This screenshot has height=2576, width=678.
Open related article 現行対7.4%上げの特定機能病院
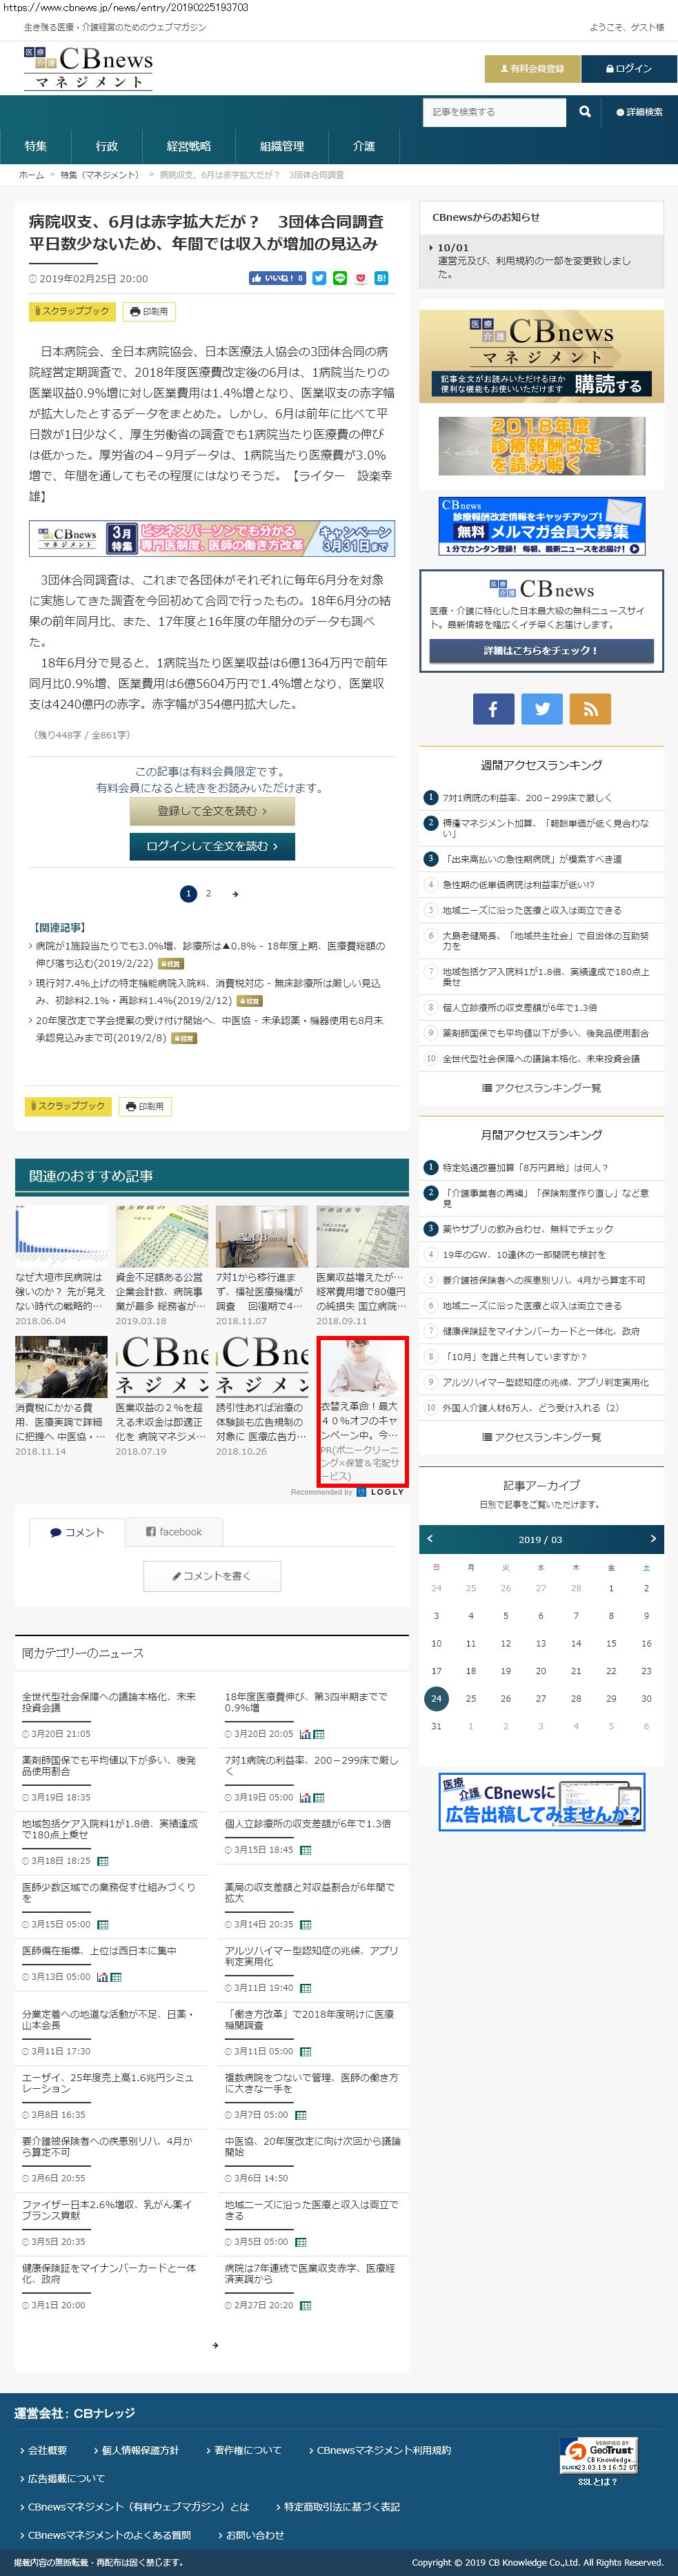[x=208, y=992]
